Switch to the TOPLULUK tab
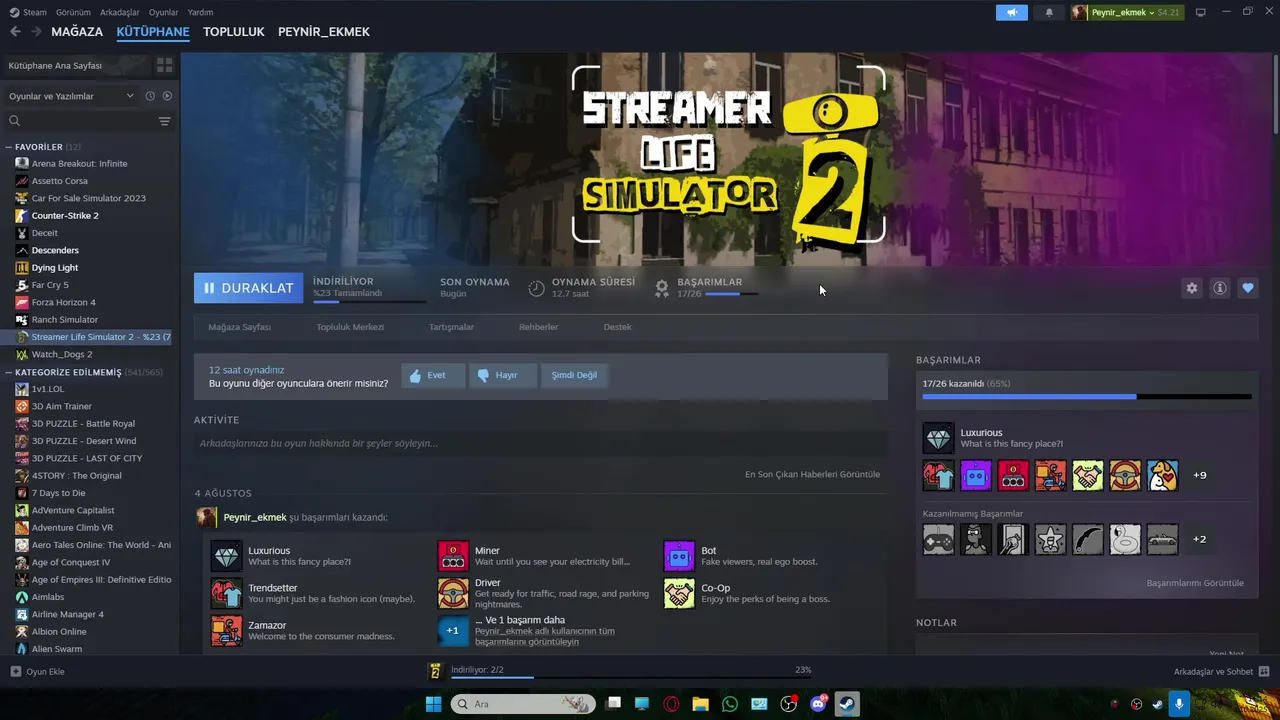This screenshot has width=1280, height=720. click(234, 31)
